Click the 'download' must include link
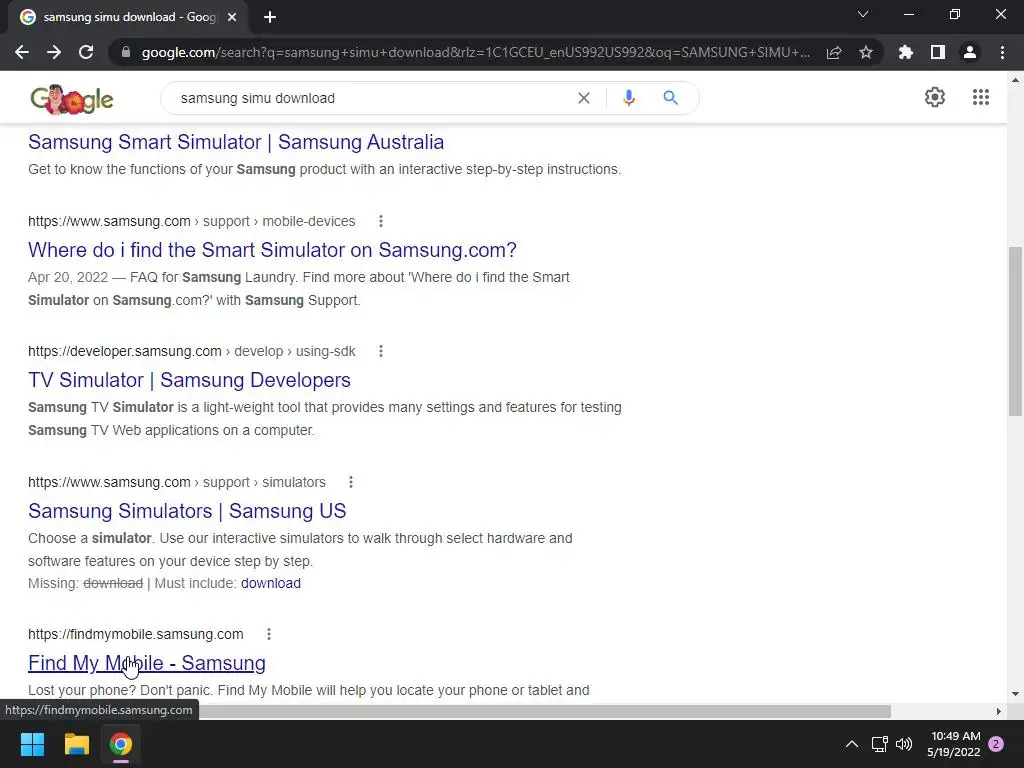Viewport: 1024px width, 768px height. click(270, 583)
